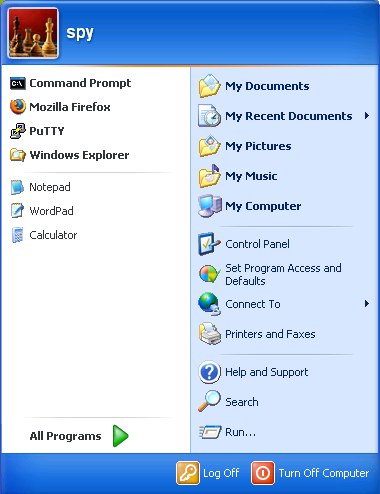Click the My Documents folder icon
This screenshot has height=494, width=380.
click(210, 86)
